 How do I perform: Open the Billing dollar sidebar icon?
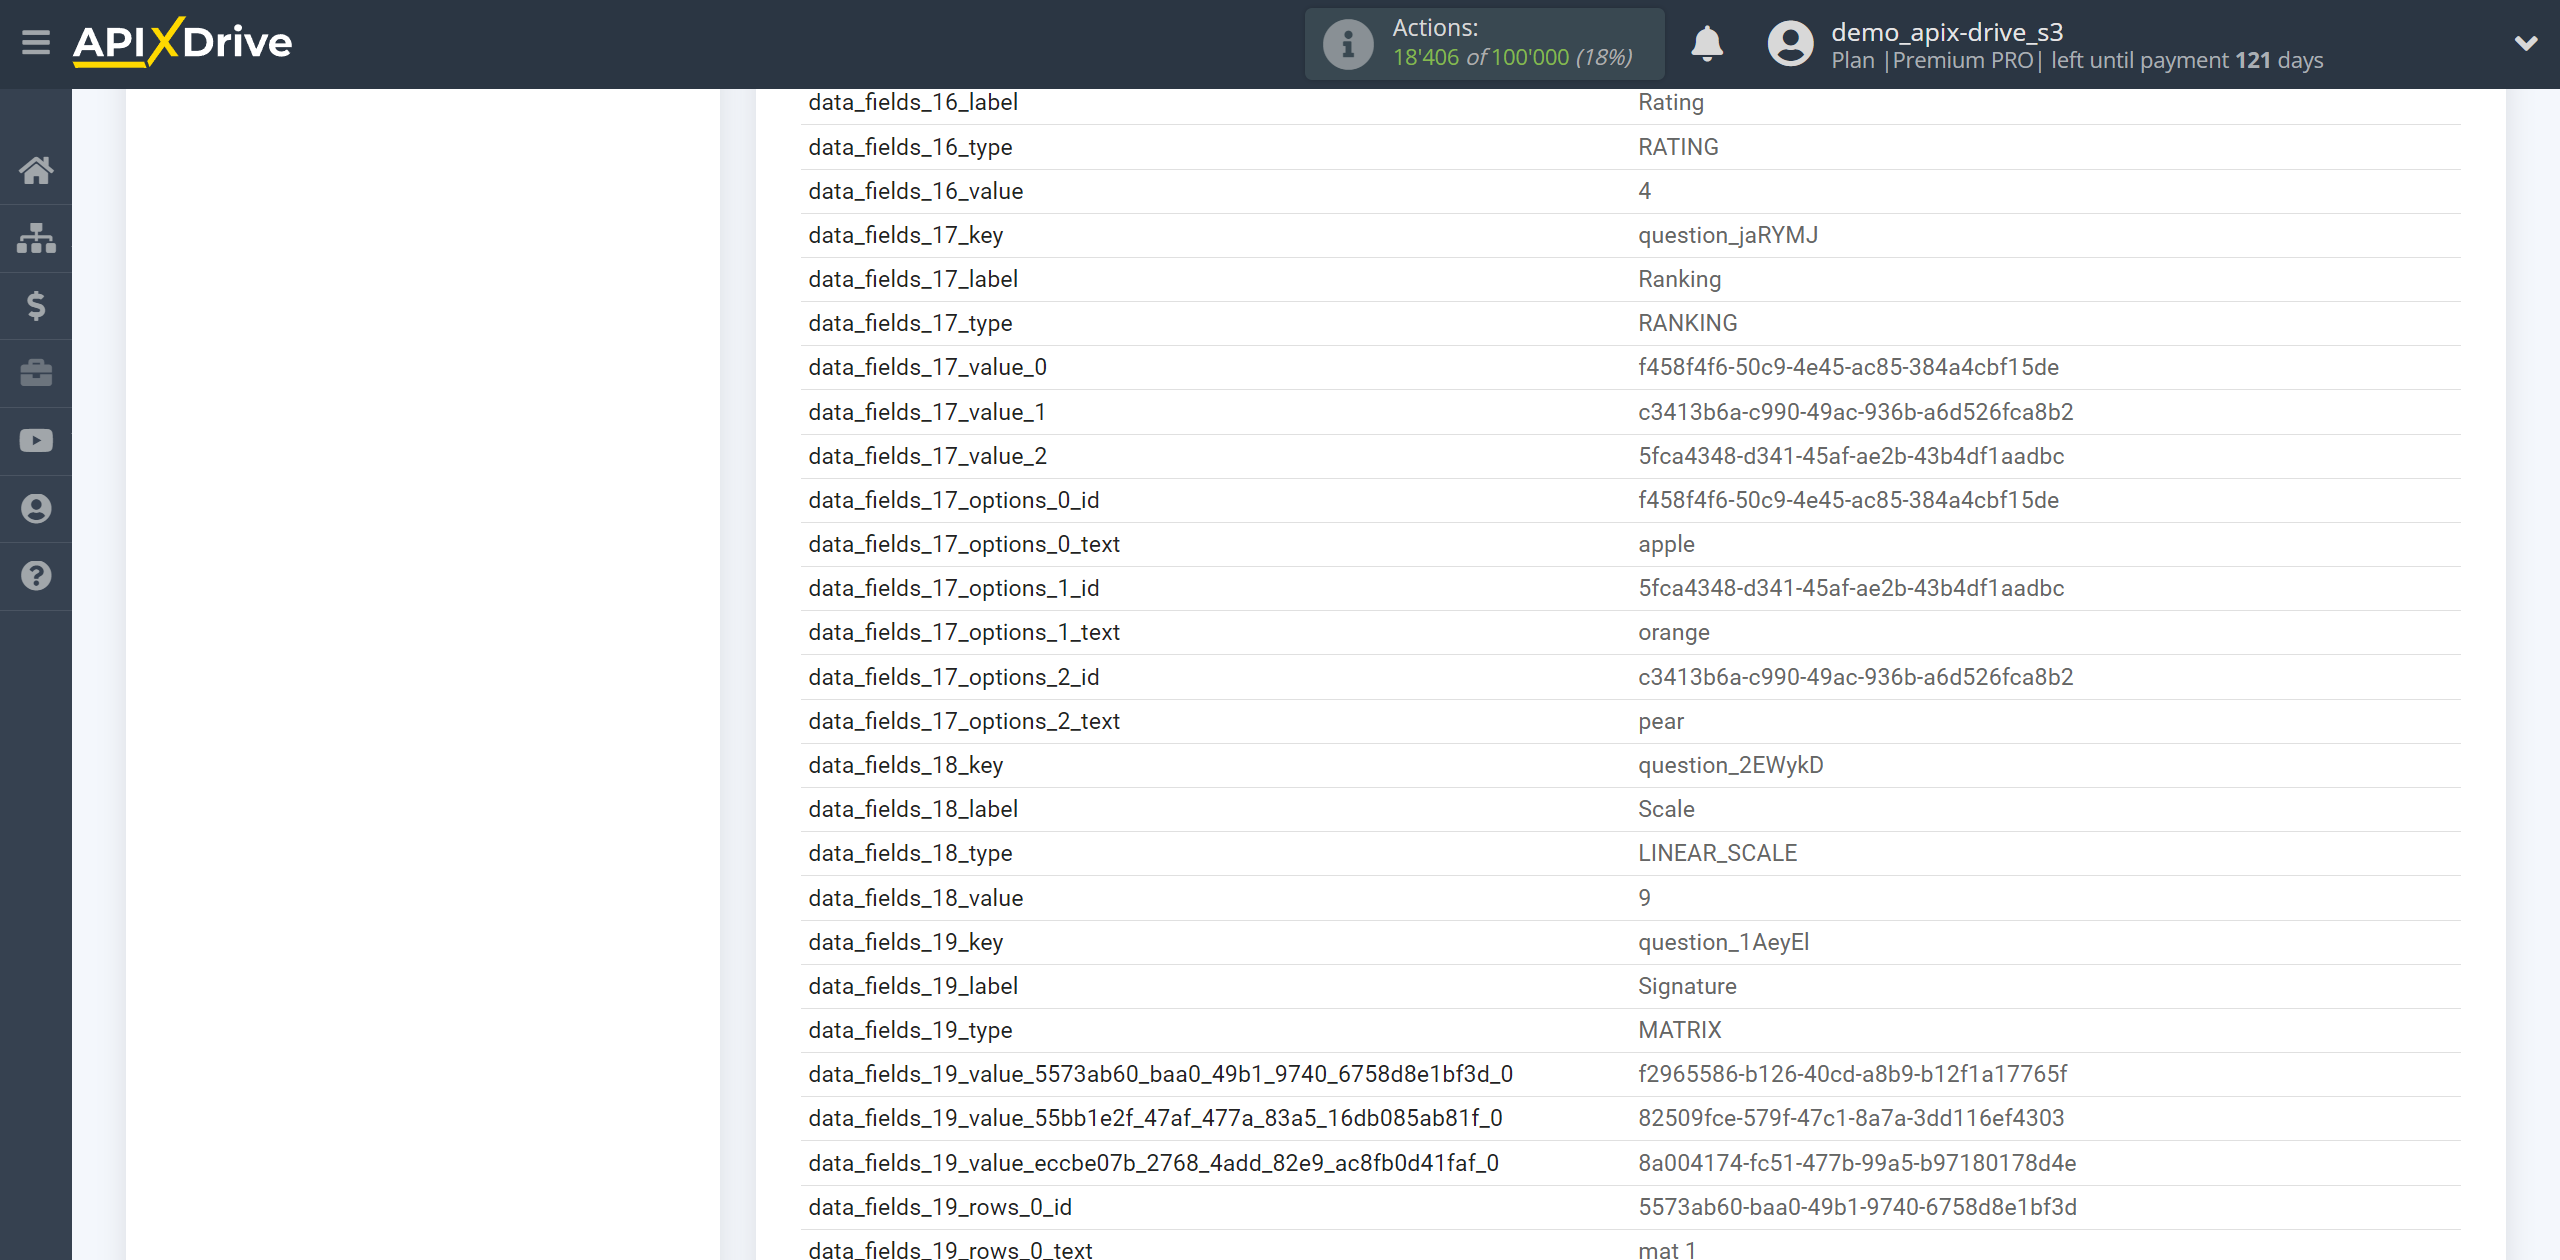(x=36, y=305)
